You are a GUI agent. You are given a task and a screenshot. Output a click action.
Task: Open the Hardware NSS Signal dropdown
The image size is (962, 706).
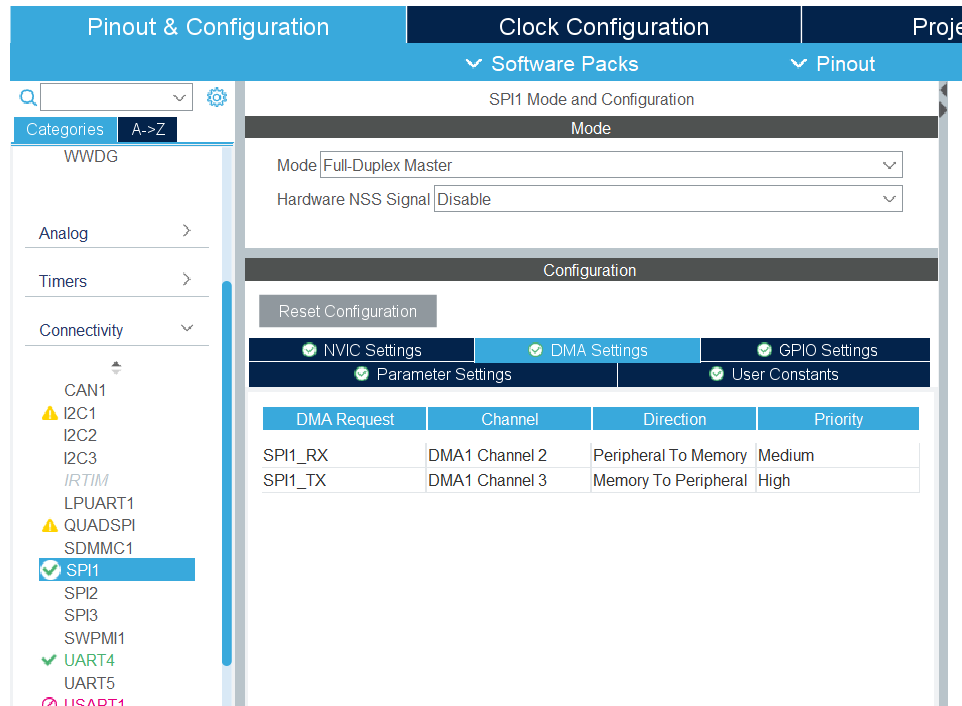click(x=668, y=199)
